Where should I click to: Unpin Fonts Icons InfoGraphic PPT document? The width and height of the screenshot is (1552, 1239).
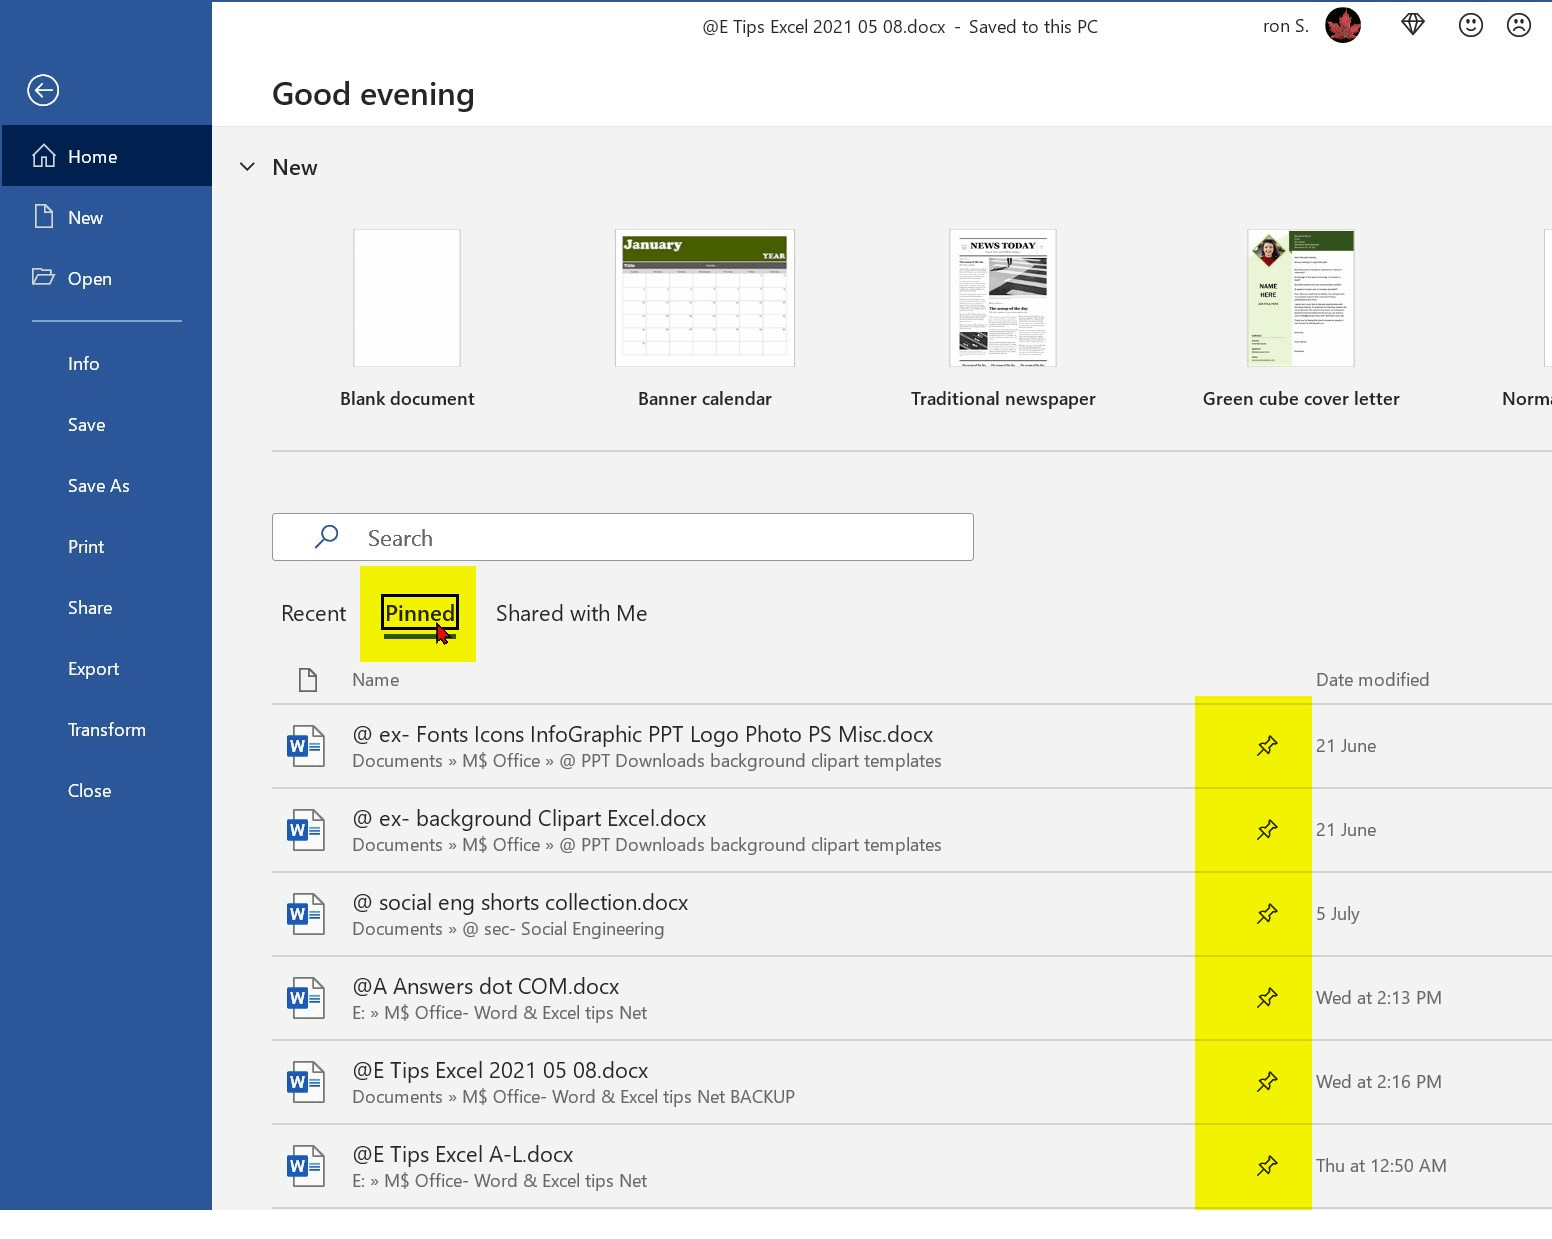pos(1267,746)
